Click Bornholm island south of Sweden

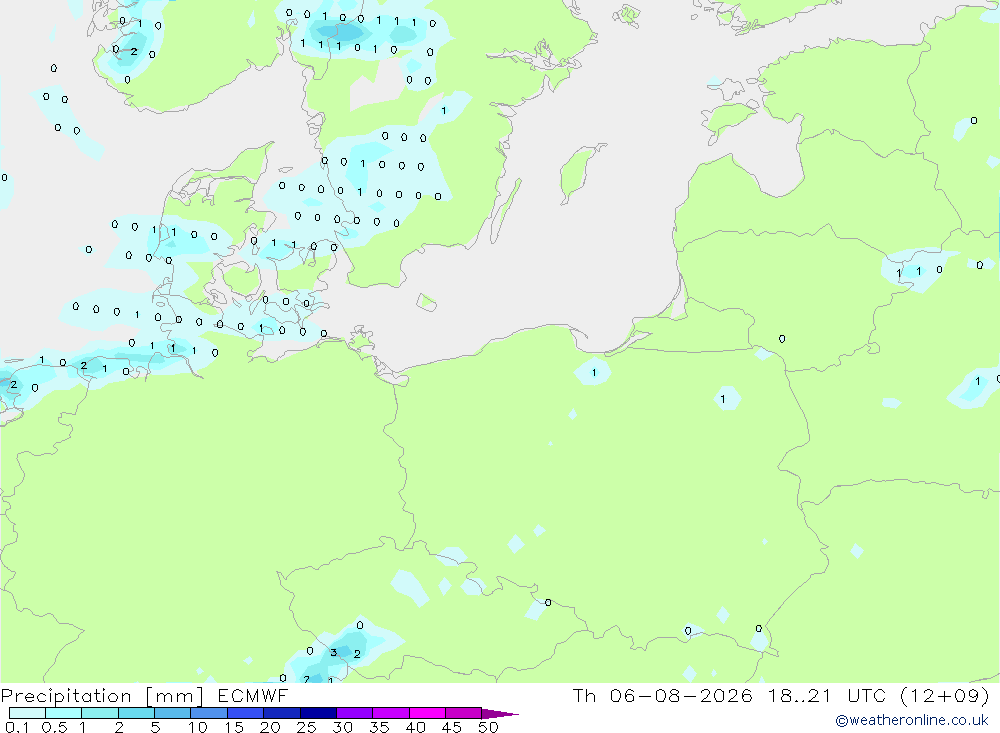point(427,302)
